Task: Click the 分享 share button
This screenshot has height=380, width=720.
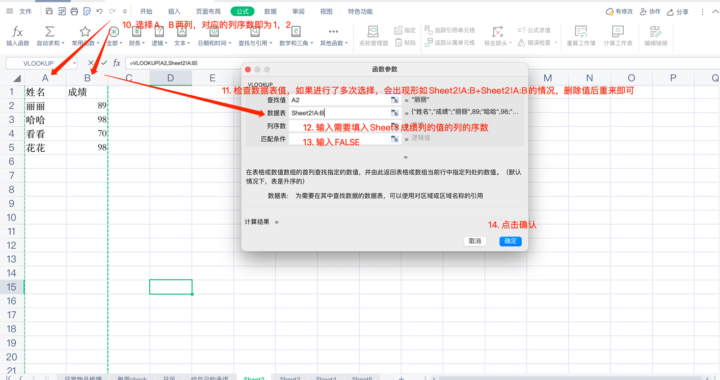Action: pyautogui.click(x=678, y=11)
